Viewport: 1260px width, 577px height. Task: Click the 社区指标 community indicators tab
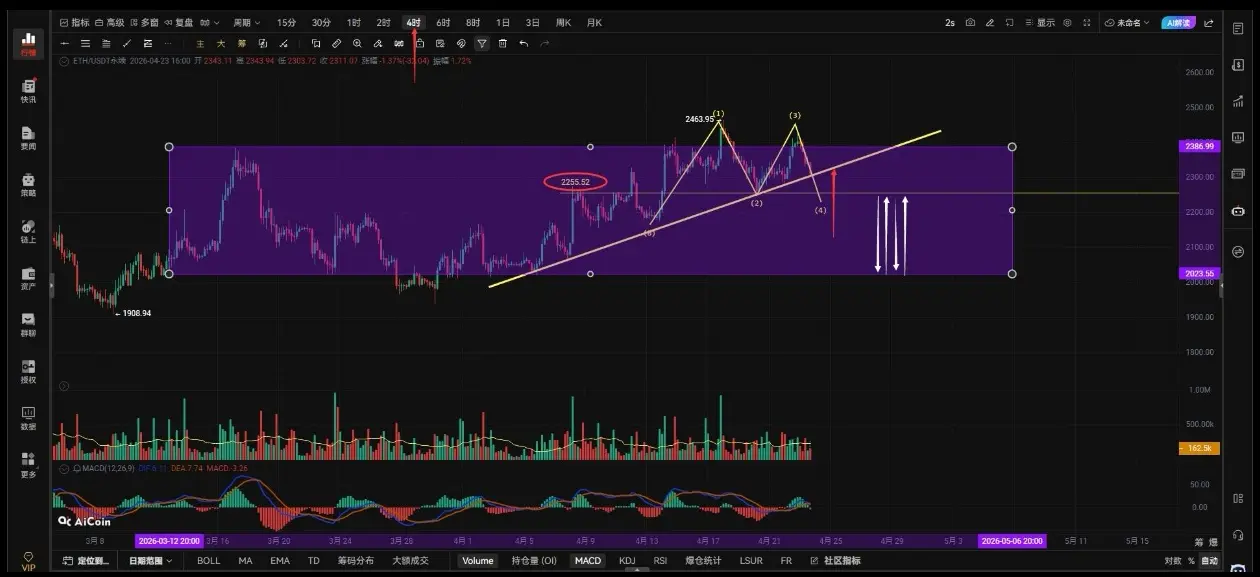[834, 561]
